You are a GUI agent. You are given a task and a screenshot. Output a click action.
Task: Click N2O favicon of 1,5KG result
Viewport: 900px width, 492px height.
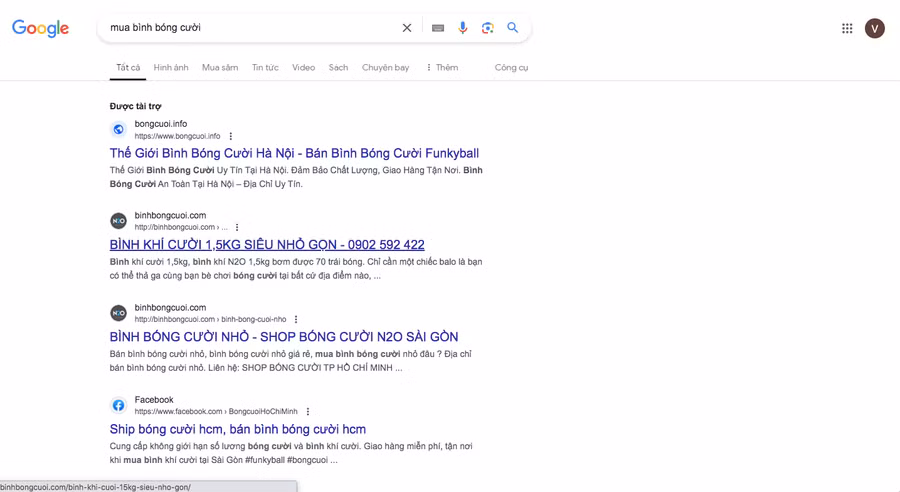118,221
